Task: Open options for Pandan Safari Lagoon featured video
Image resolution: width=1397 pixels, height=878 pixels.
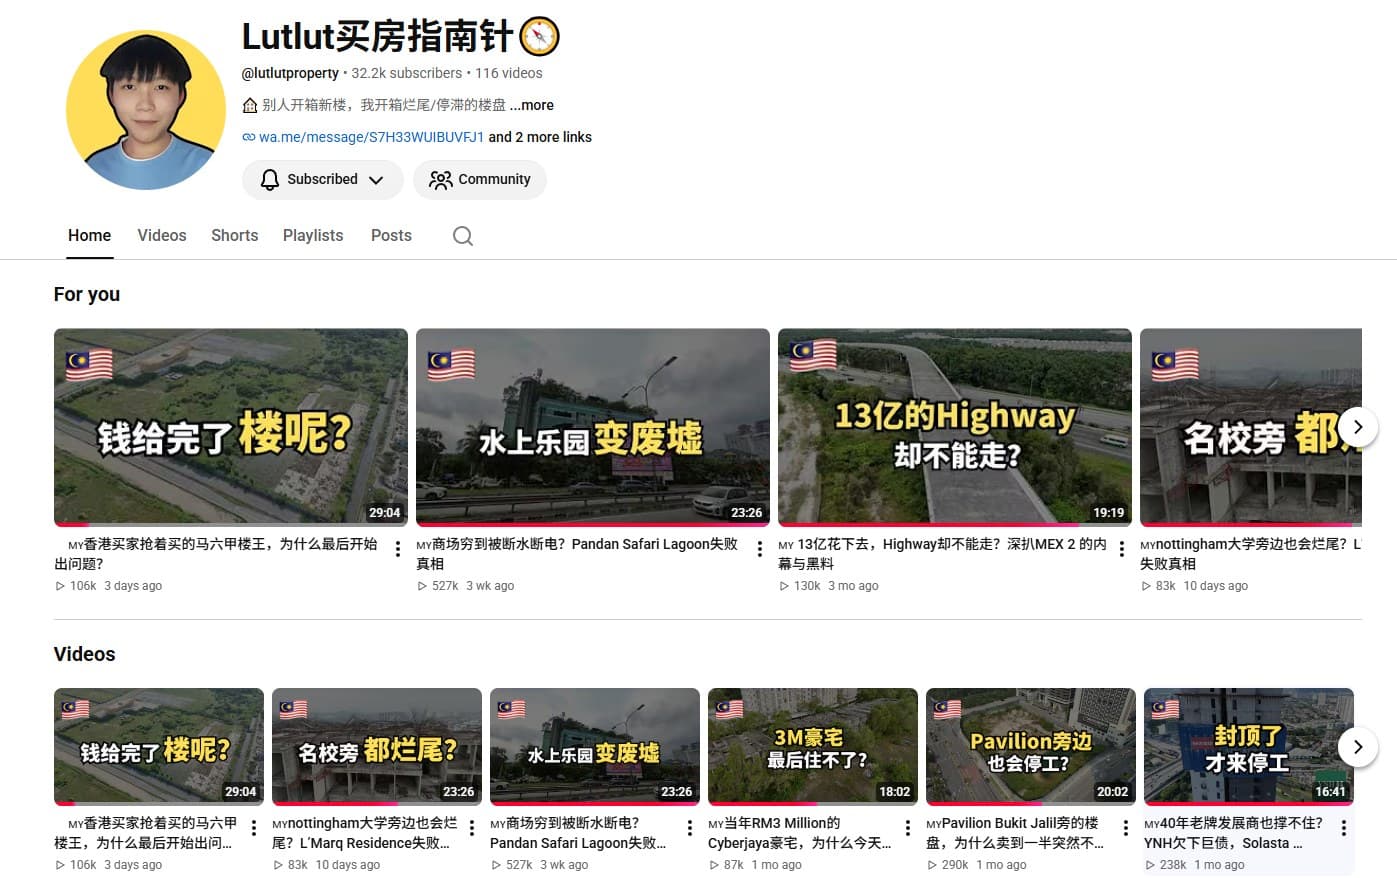Action: [760, 549]
